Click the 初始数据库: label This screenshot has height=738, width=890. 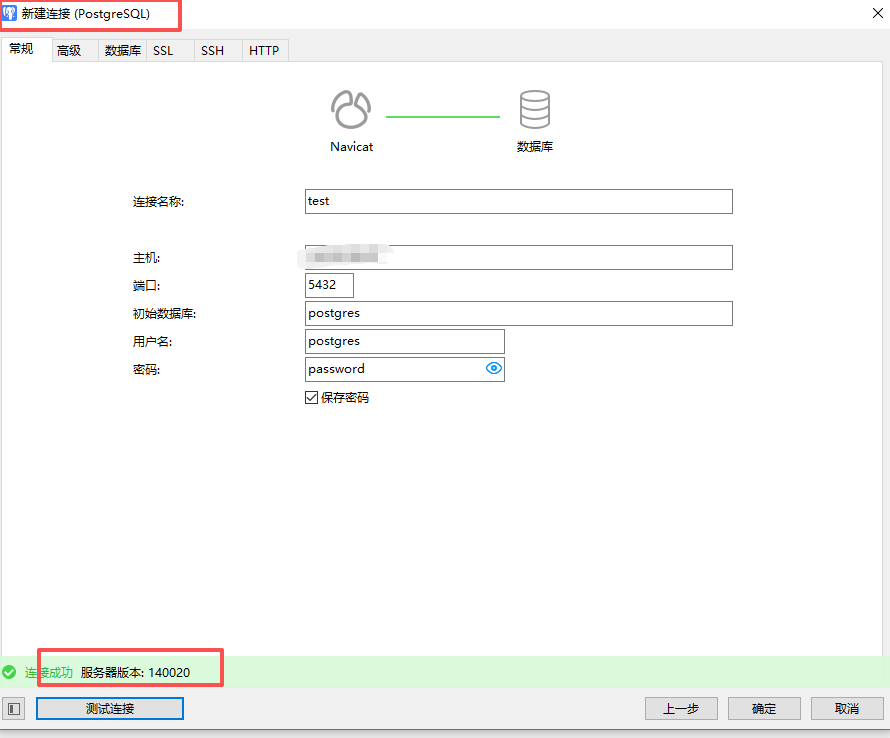(165, 313)
